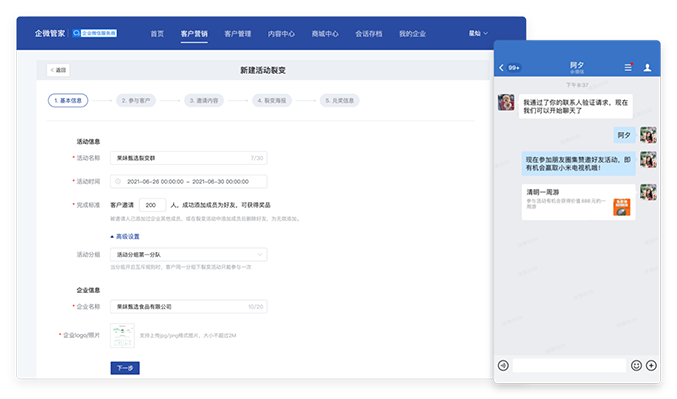Click the 阿夕 message bubble
The image size is (677, 399).
point(624,135)
